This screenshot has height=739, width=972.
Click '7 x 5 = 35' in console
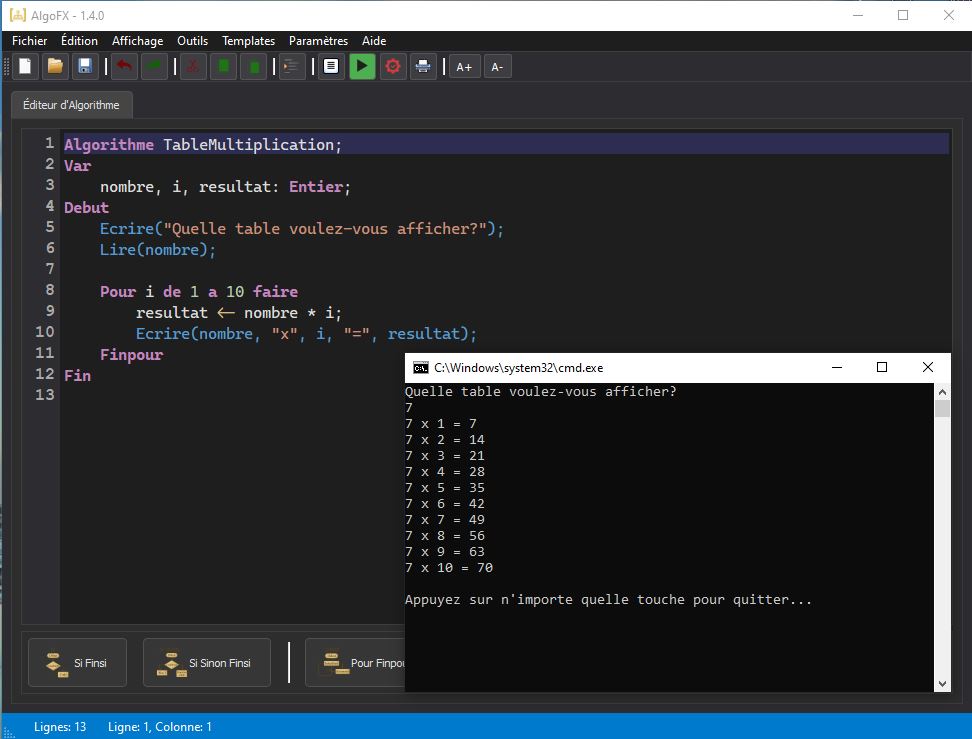[x=444, y=488]
